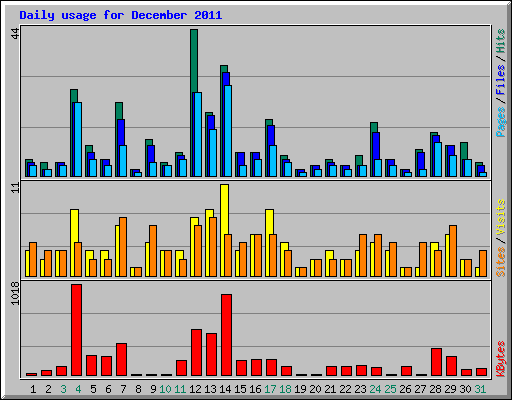The height and width of the screenshot is (400, 512).
Task: Click the yellow visits bar for day 14
Action: coord(224,209)
